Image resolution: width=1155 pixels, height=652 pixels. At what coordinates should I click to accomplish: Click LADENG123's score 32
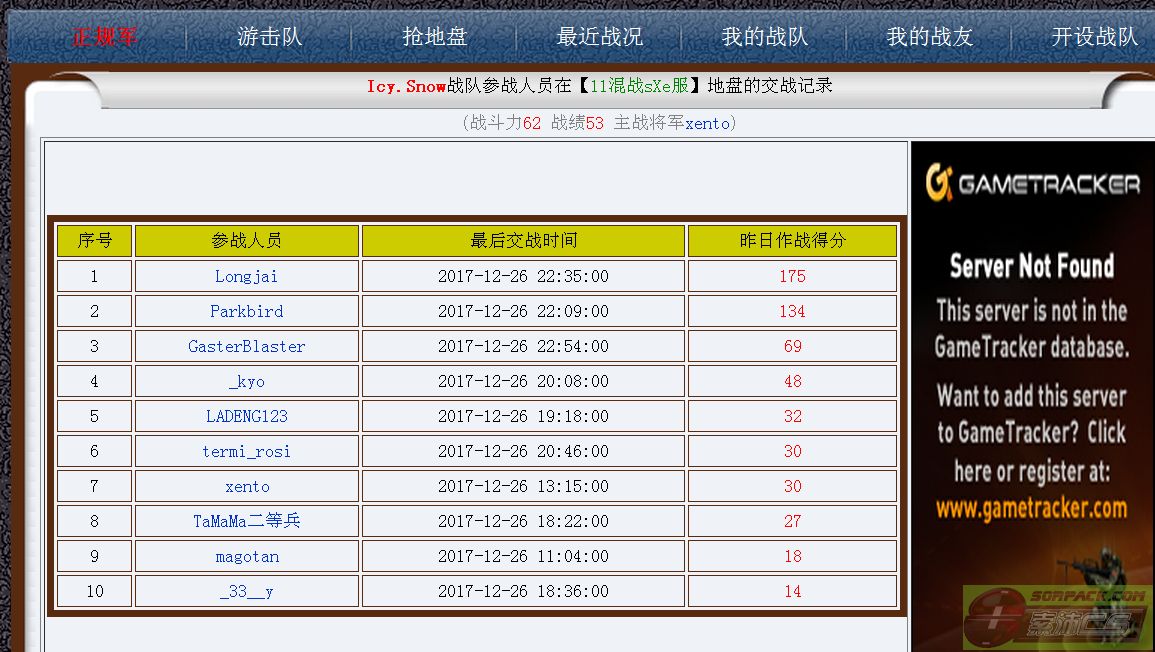(x=793, y=416)
